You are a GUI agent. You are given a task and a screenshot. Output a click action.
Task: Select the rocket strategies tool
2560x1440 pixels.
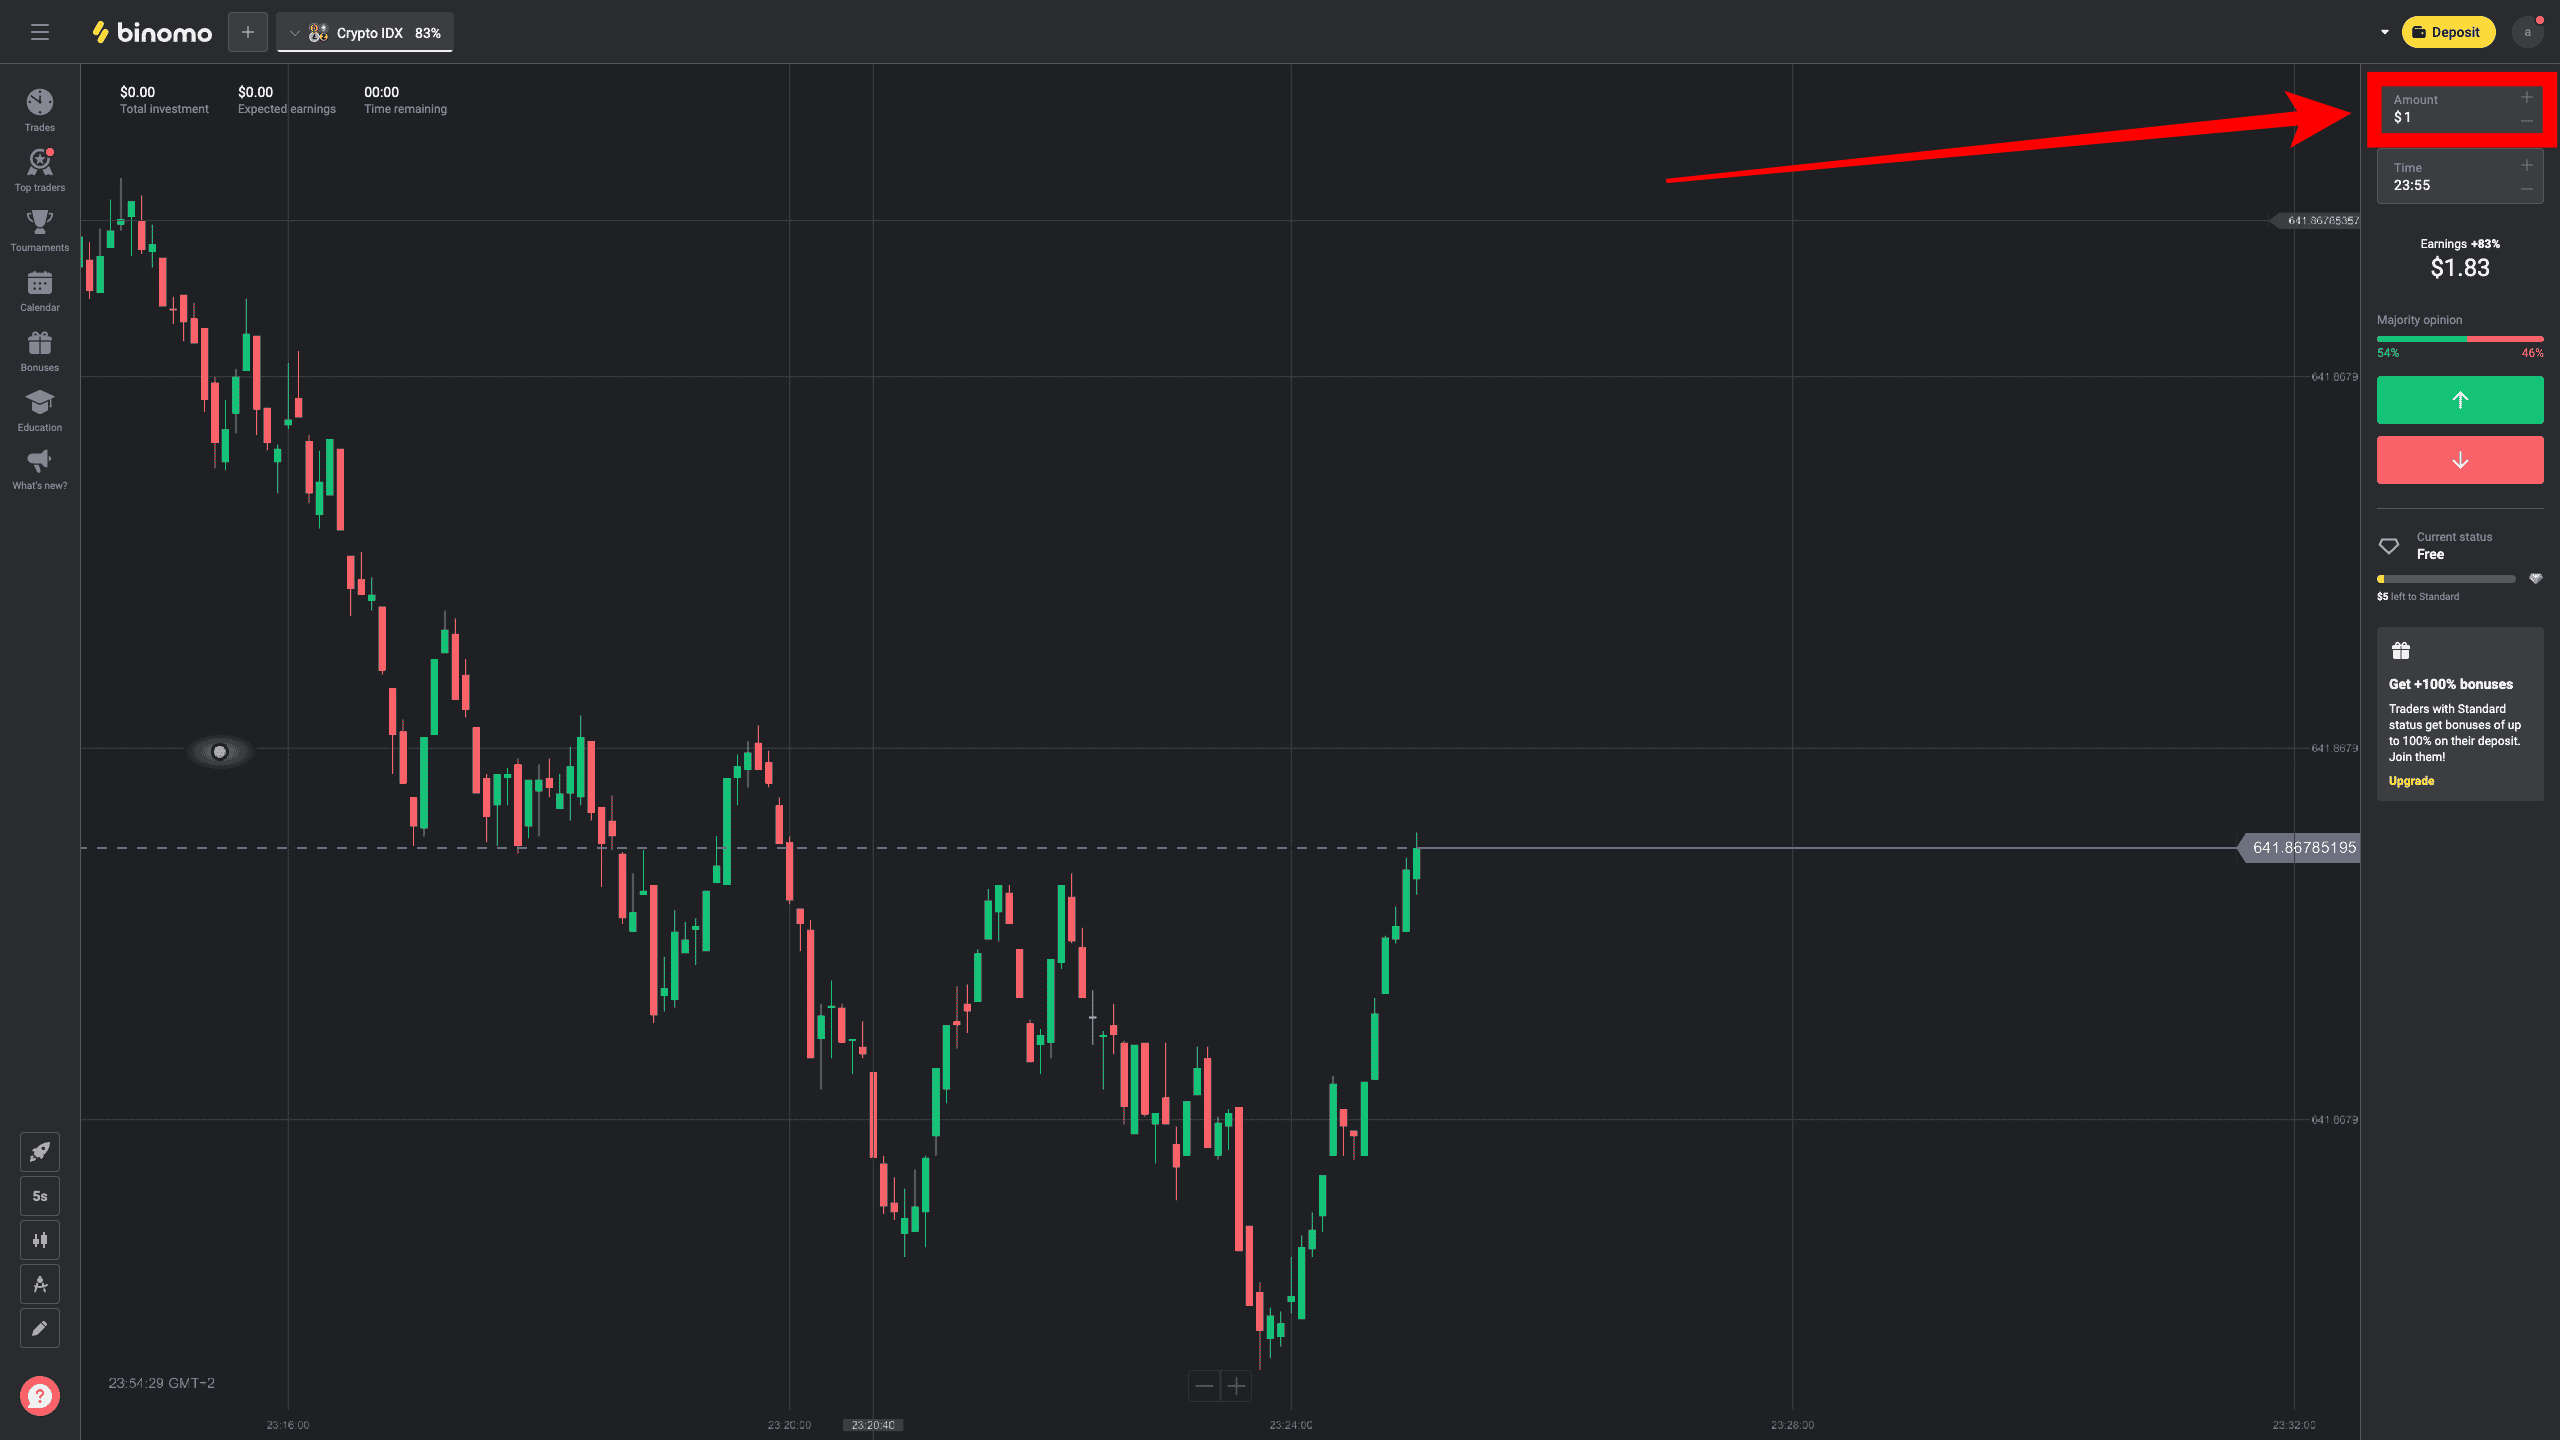40,1151
